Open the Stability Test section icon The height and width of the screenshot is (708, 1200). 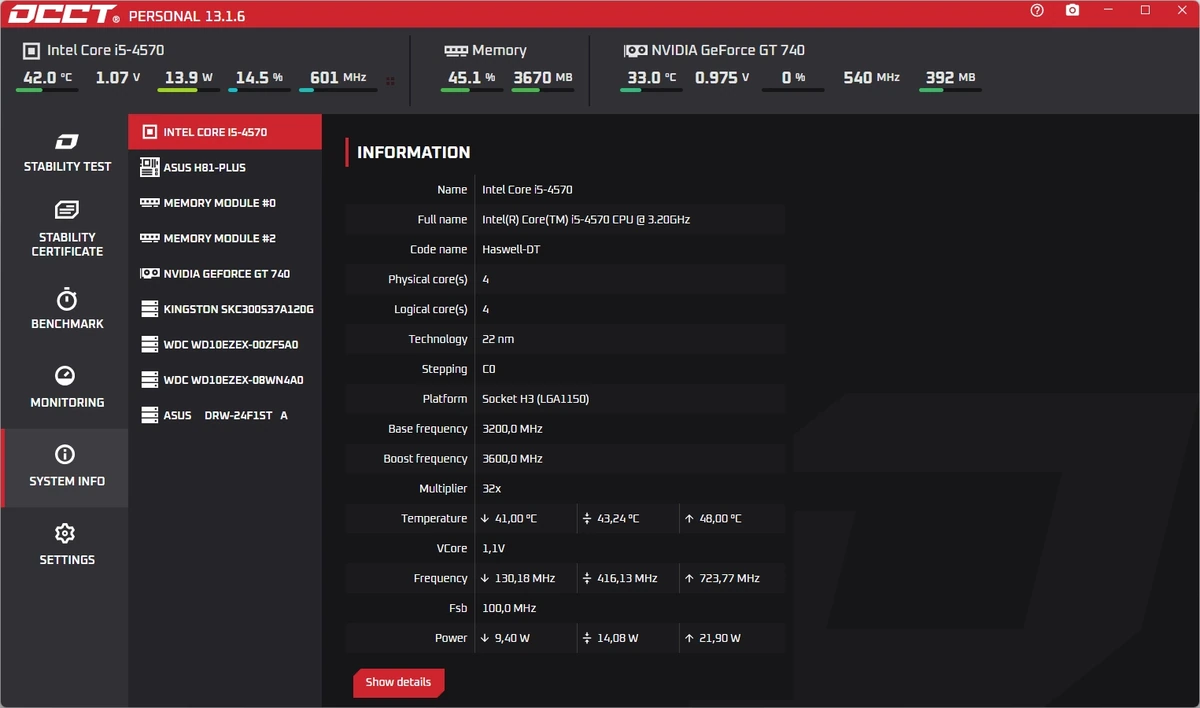67,141
